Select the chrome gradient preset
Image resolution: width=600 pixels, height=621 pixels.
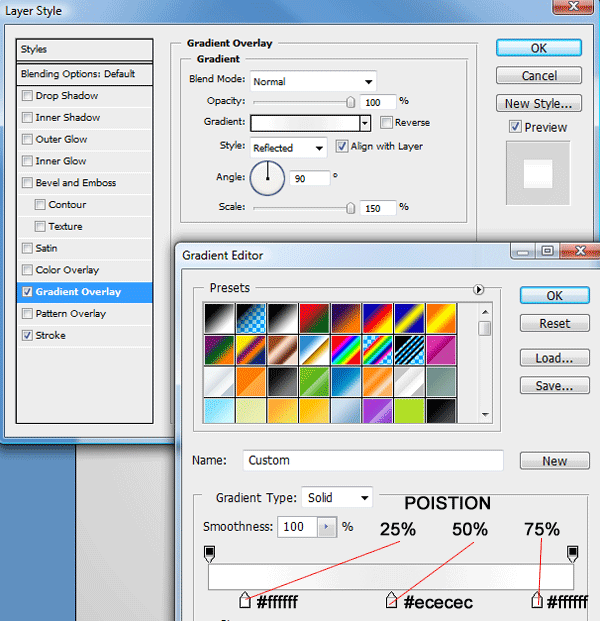[x=314, y=350]
